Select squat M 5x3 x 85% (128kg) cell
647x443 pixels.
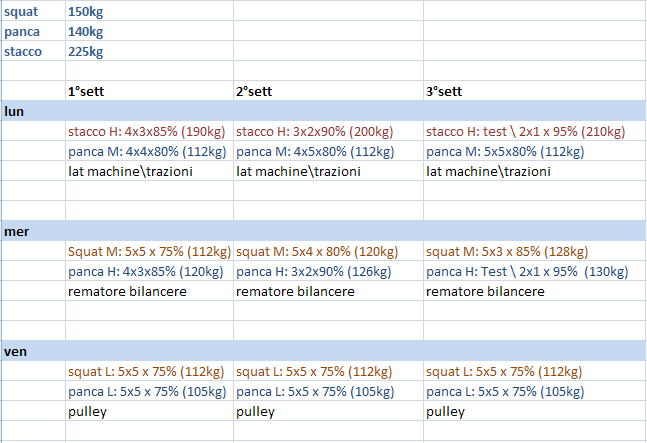click(x=507, y=251)
